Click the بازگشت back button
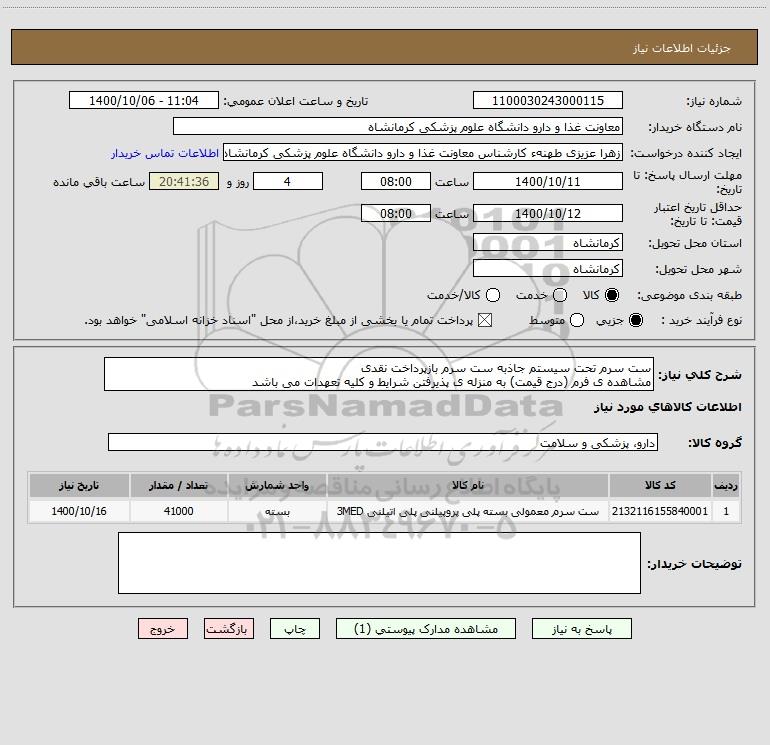This screenshot has width=770, height=745. pyautogui.click(x=229, y=629)
